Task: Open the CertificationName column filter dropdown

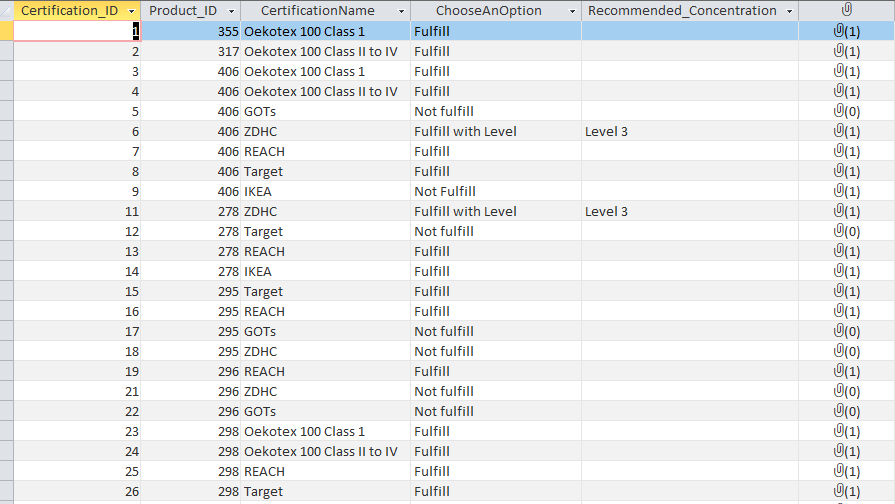Action: [x=401, y=11]
